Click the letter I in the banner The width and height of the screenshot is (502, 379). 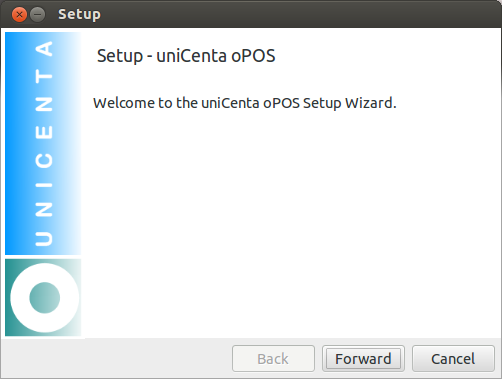44,185
